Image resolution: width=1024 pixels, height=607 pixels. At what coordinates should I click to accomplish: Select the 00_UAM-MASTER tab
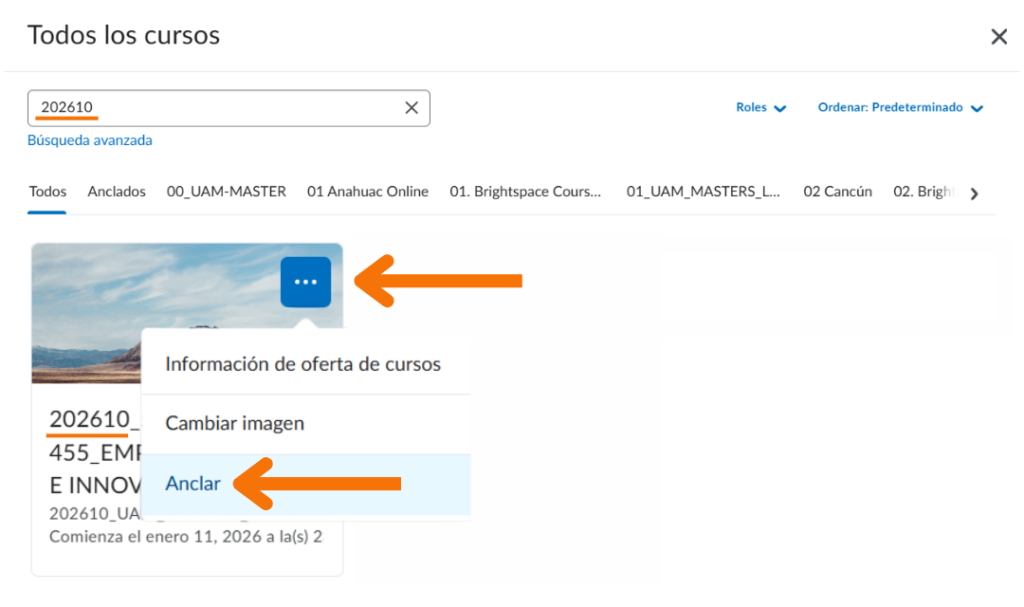tap(226, 192)
